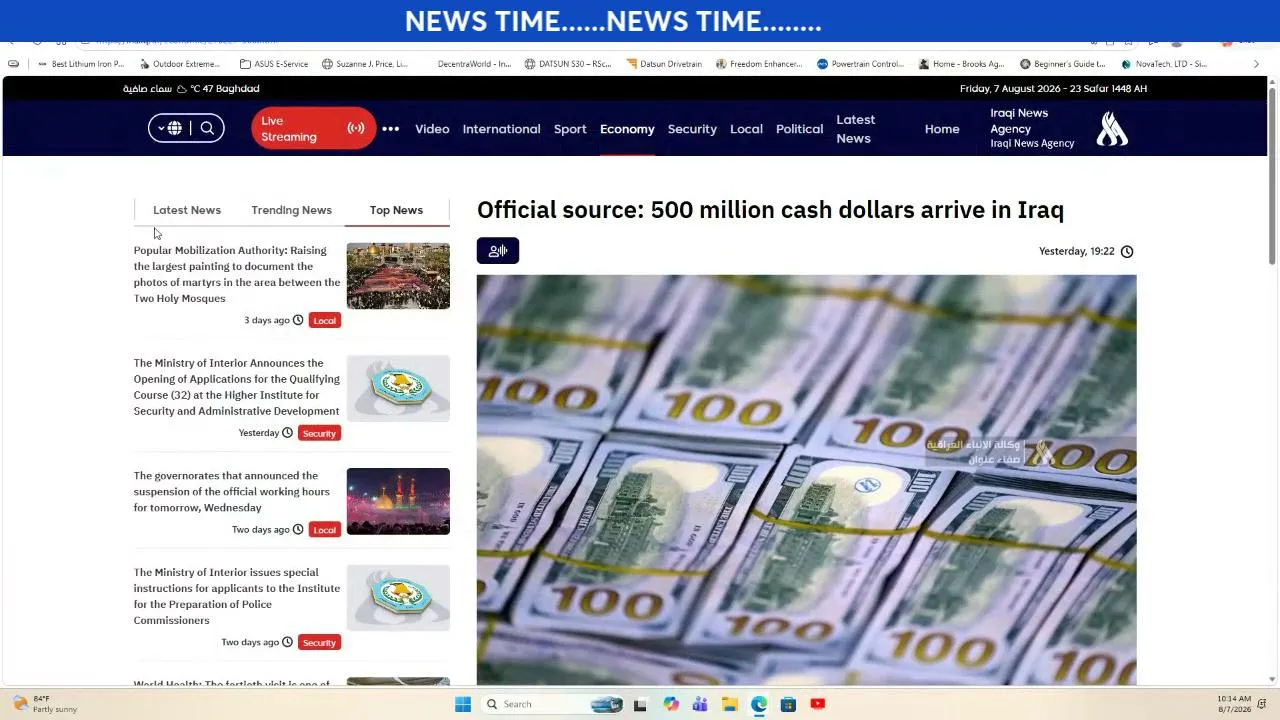The image size is (1280, 720).
Task: Click the Local tag under governorates article
Action: click(324, 529)
